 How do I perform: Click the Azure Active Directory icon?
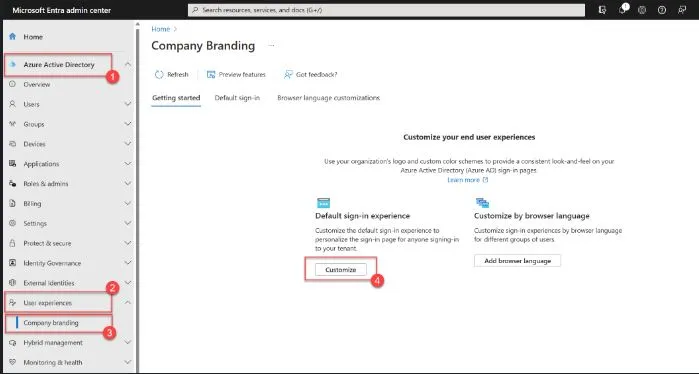tap(12, 65)
